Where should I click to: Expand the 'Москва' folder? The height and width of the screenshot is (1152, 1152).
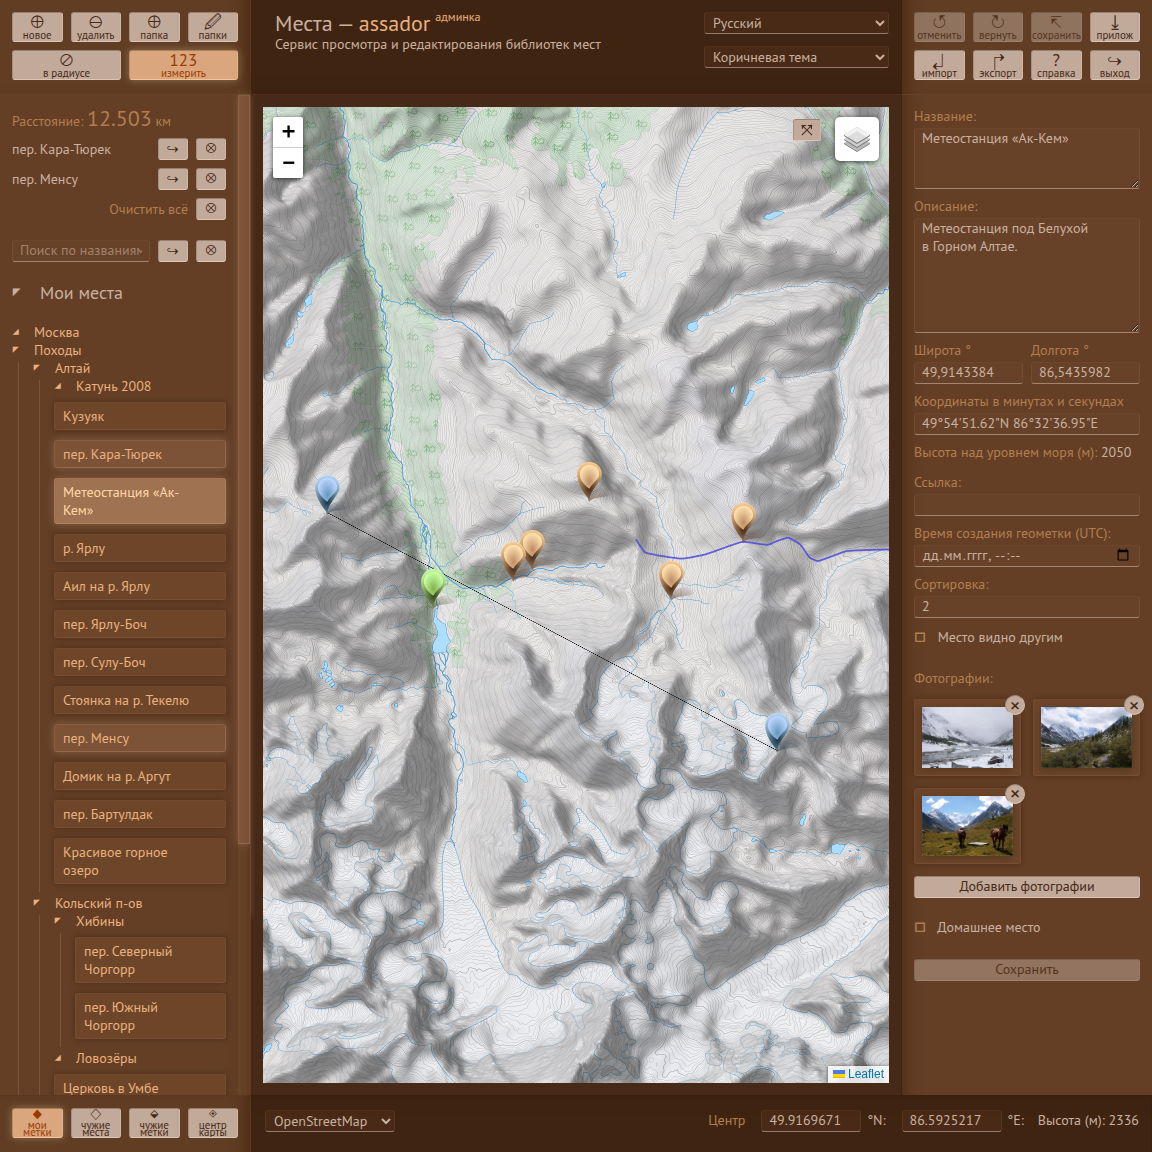point(16,333)
